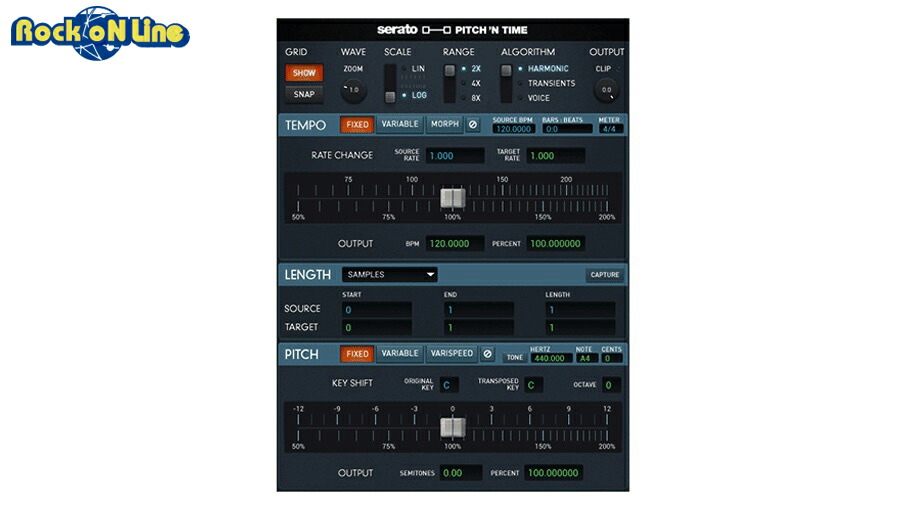The image size is (900, 511).
Task: Select Tempo VARIABLE mode
Action: click(400, 124)
